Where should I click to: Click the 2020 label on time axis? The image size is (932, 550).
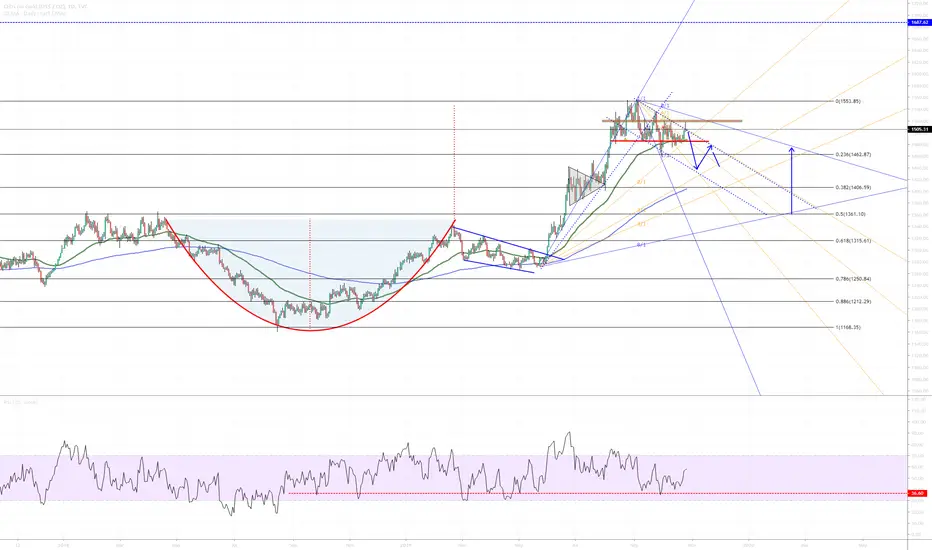point(748,544)
